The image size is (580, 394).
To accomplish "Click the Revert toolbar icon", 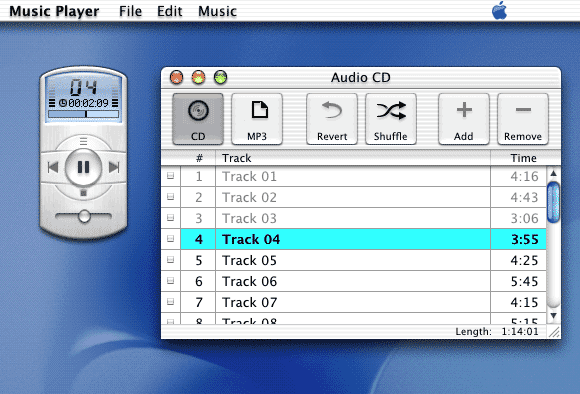I will (332, 118).
